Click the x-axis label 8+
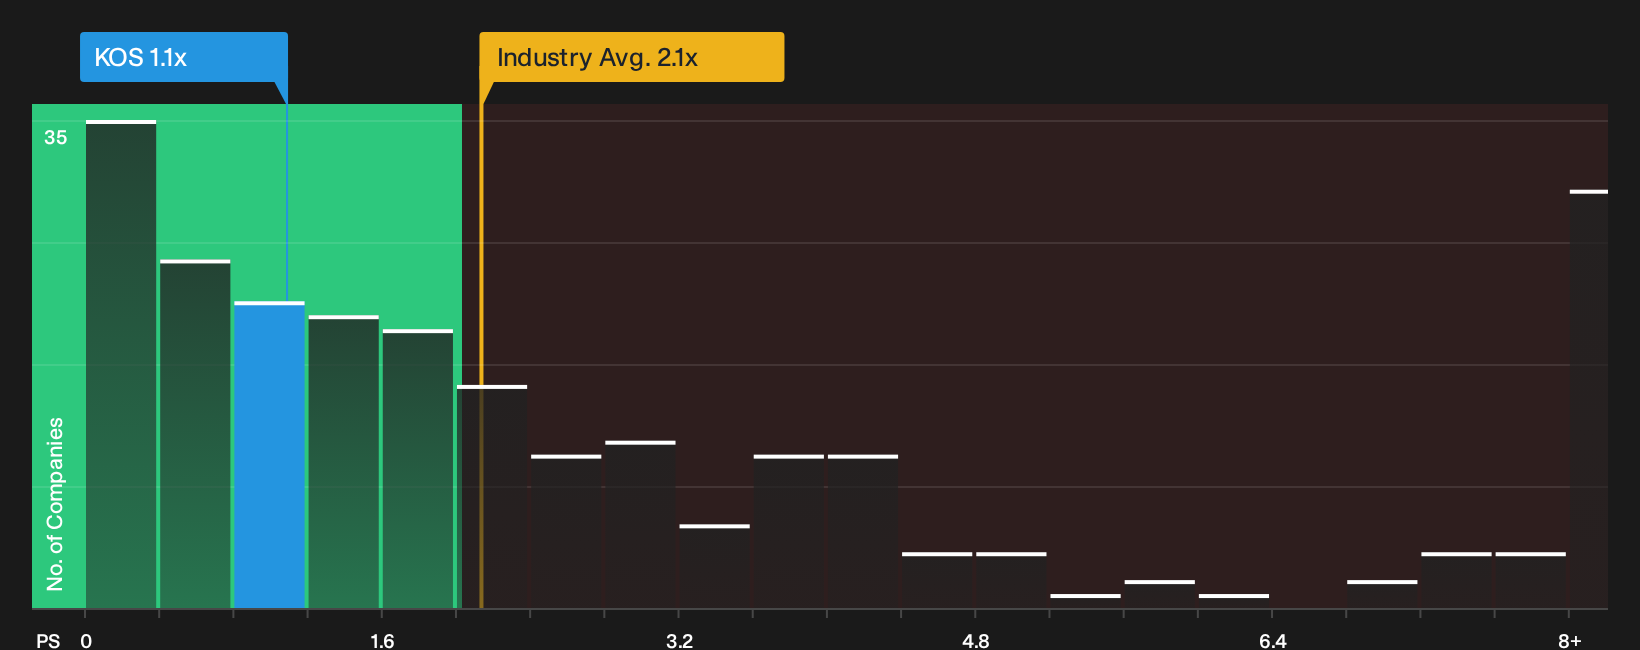 (1570, 640)
